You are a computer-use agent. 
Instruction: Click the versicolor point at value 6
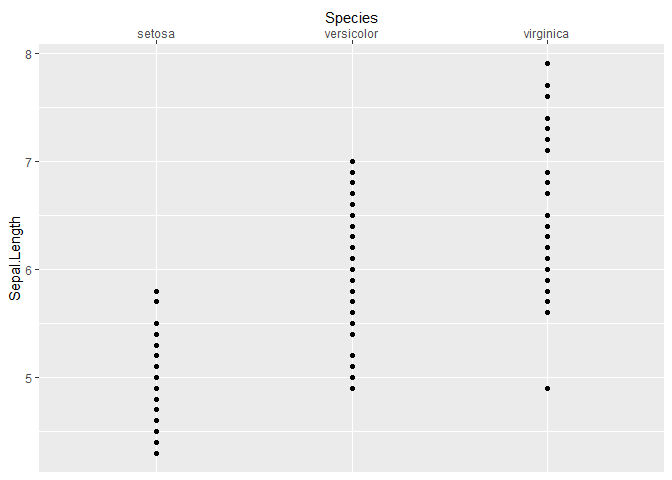(352, 270)
